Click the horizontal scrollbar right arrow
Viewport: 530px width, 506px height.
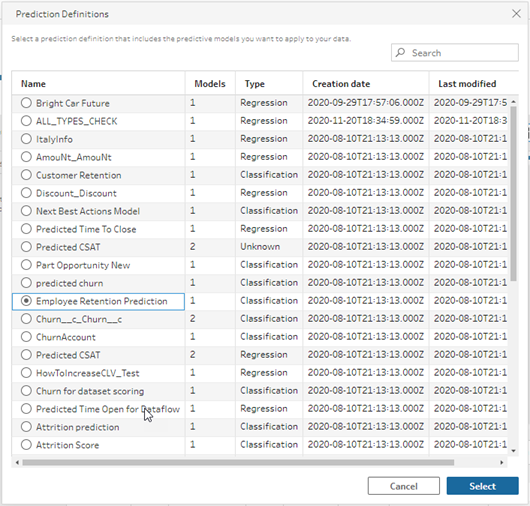click(x=502, y=462)
